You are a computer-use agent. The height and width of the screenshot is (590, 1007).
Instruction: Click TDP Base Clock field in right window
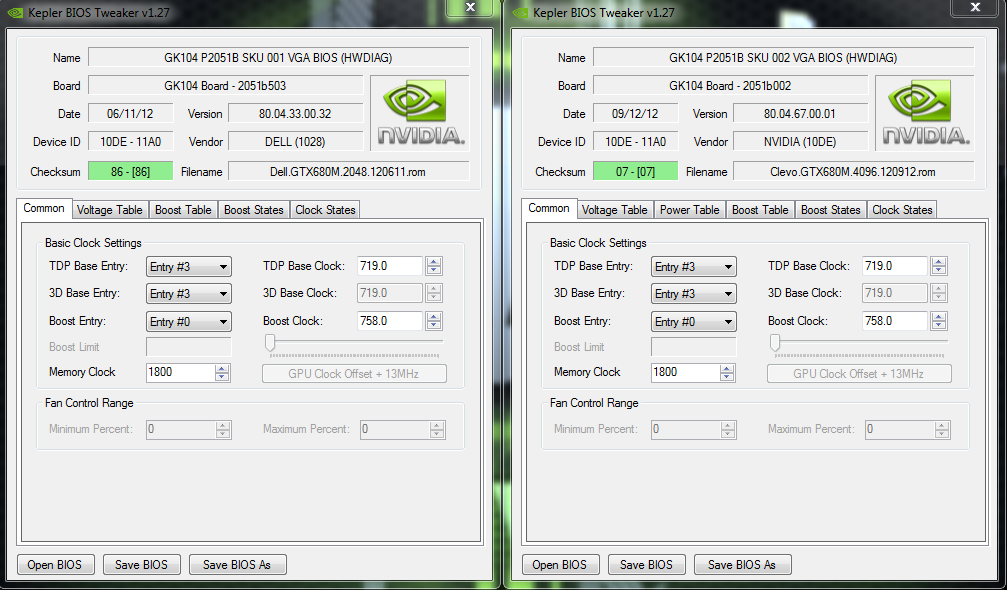point(895,266)
